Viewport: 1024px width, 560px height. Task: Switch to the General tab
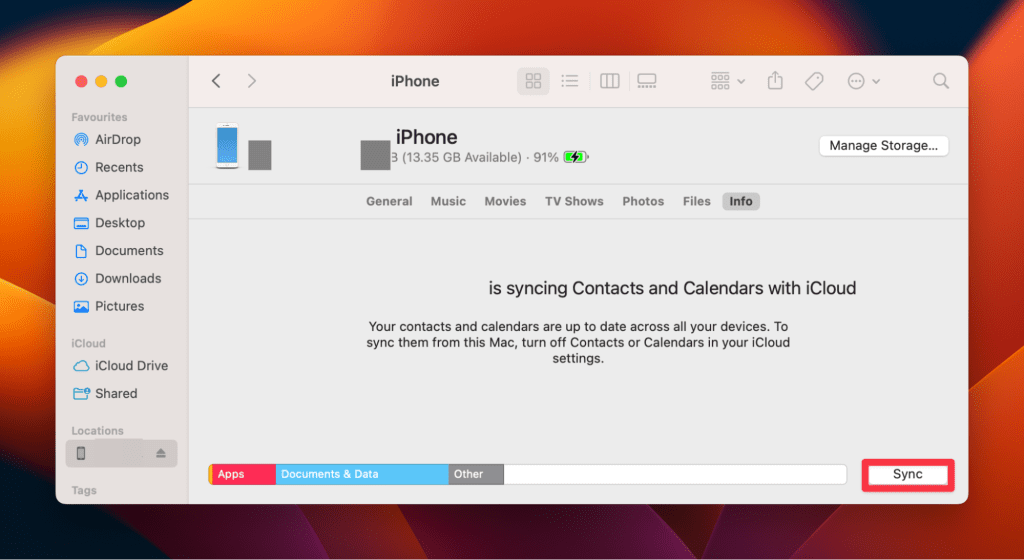(389, 201)
